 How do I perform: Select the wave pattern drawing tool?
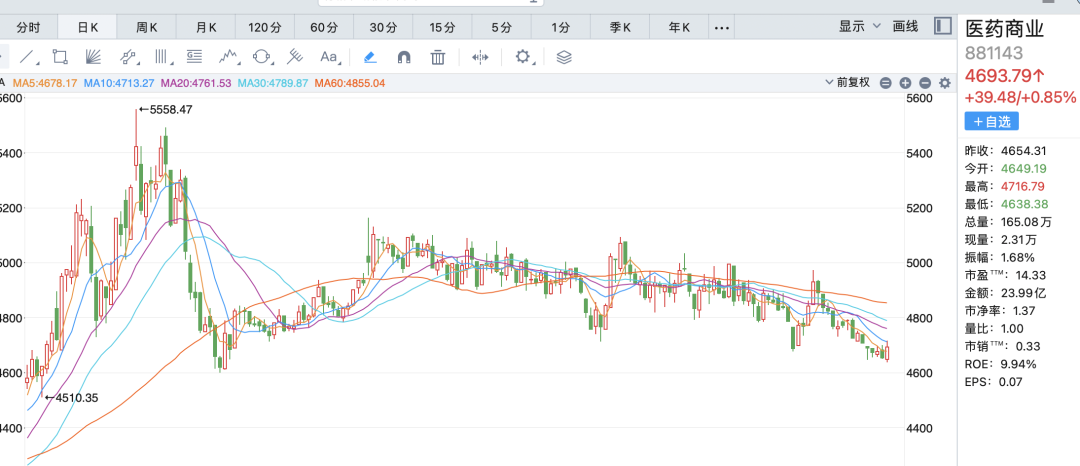click(228, 56)
